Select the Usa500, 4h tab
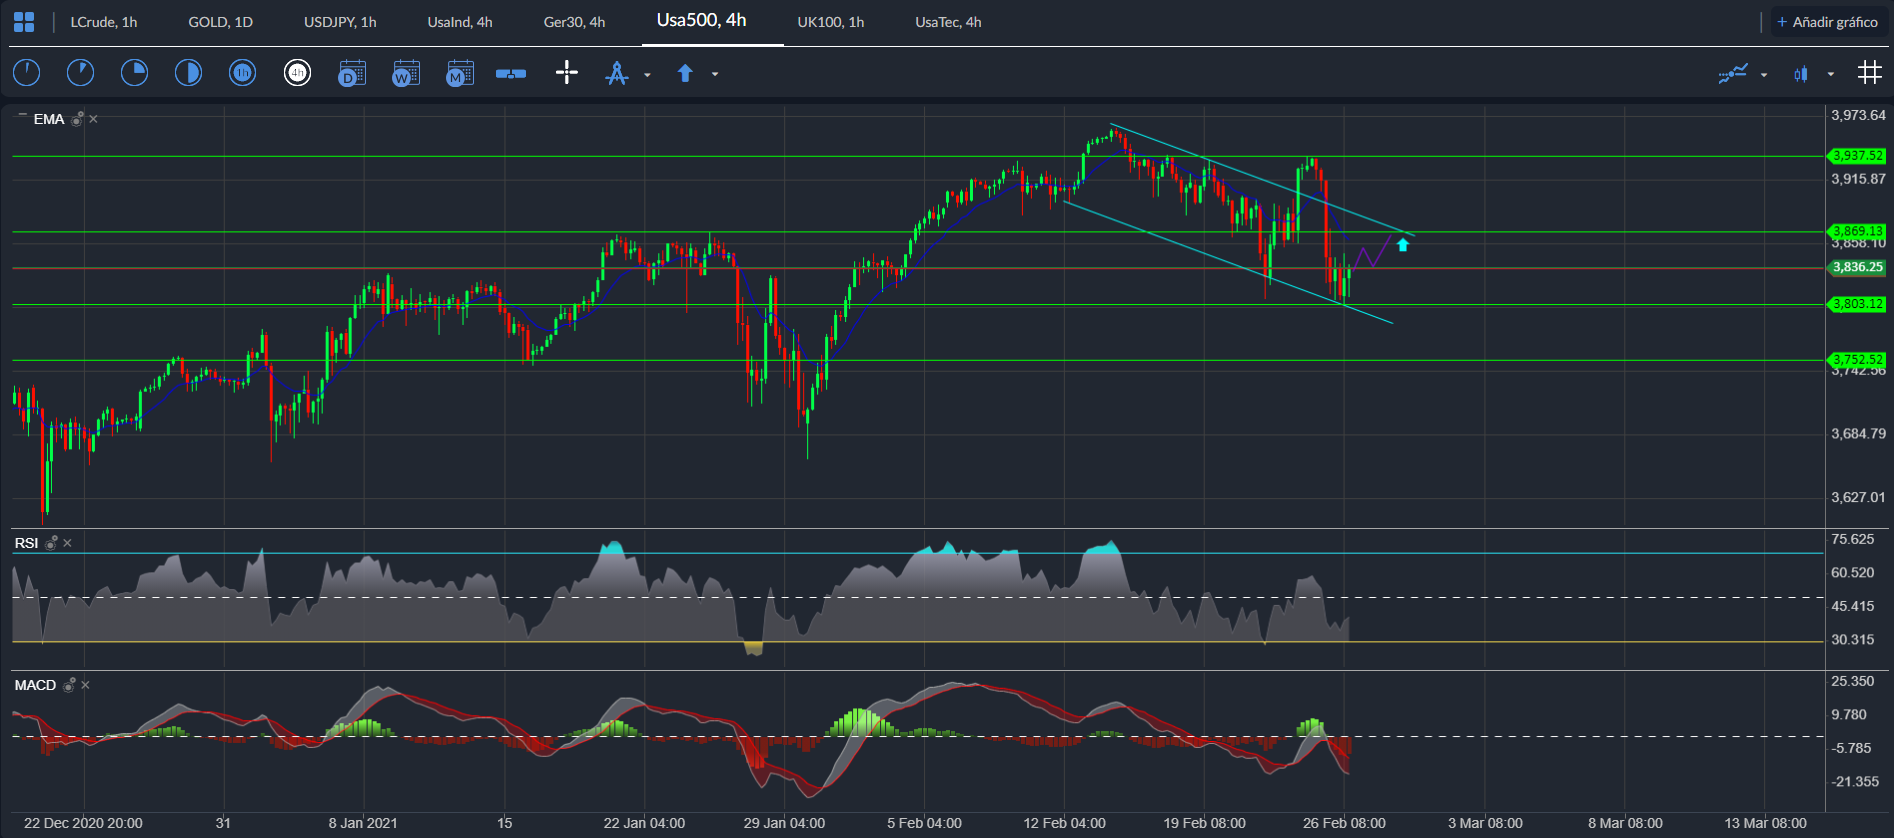The height and width of the screenshot is (838, 1894). coord(702,21)
